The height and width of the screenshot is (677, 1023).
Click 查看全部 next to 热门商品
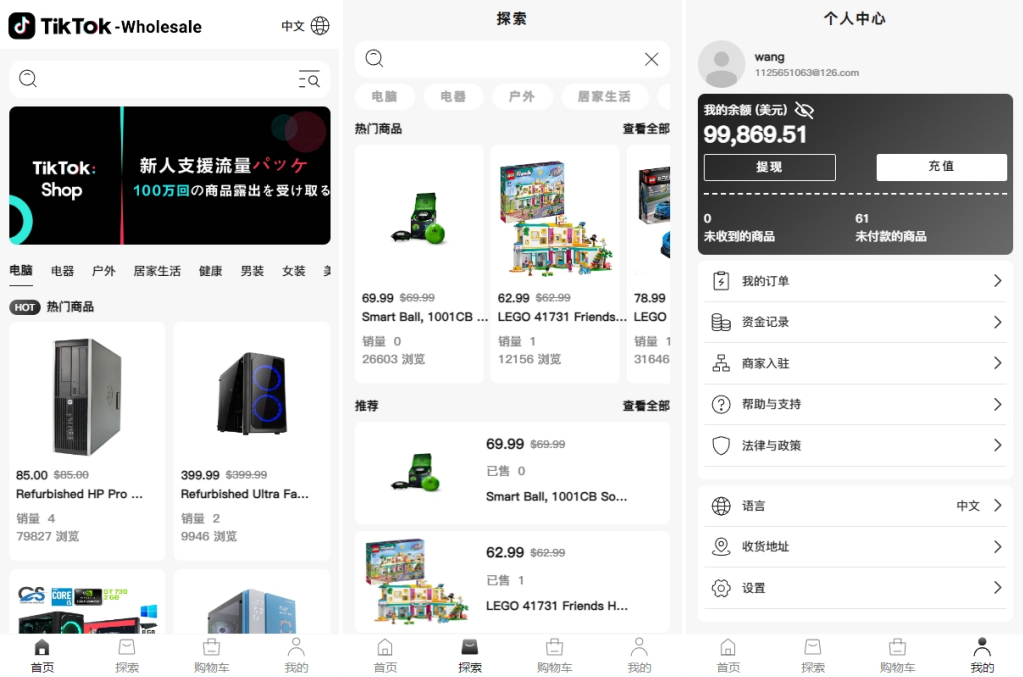646,128
